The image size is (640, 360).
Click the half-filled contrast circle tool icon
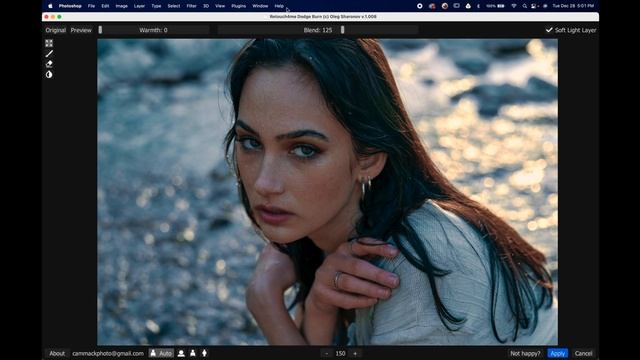coord(49,75)
